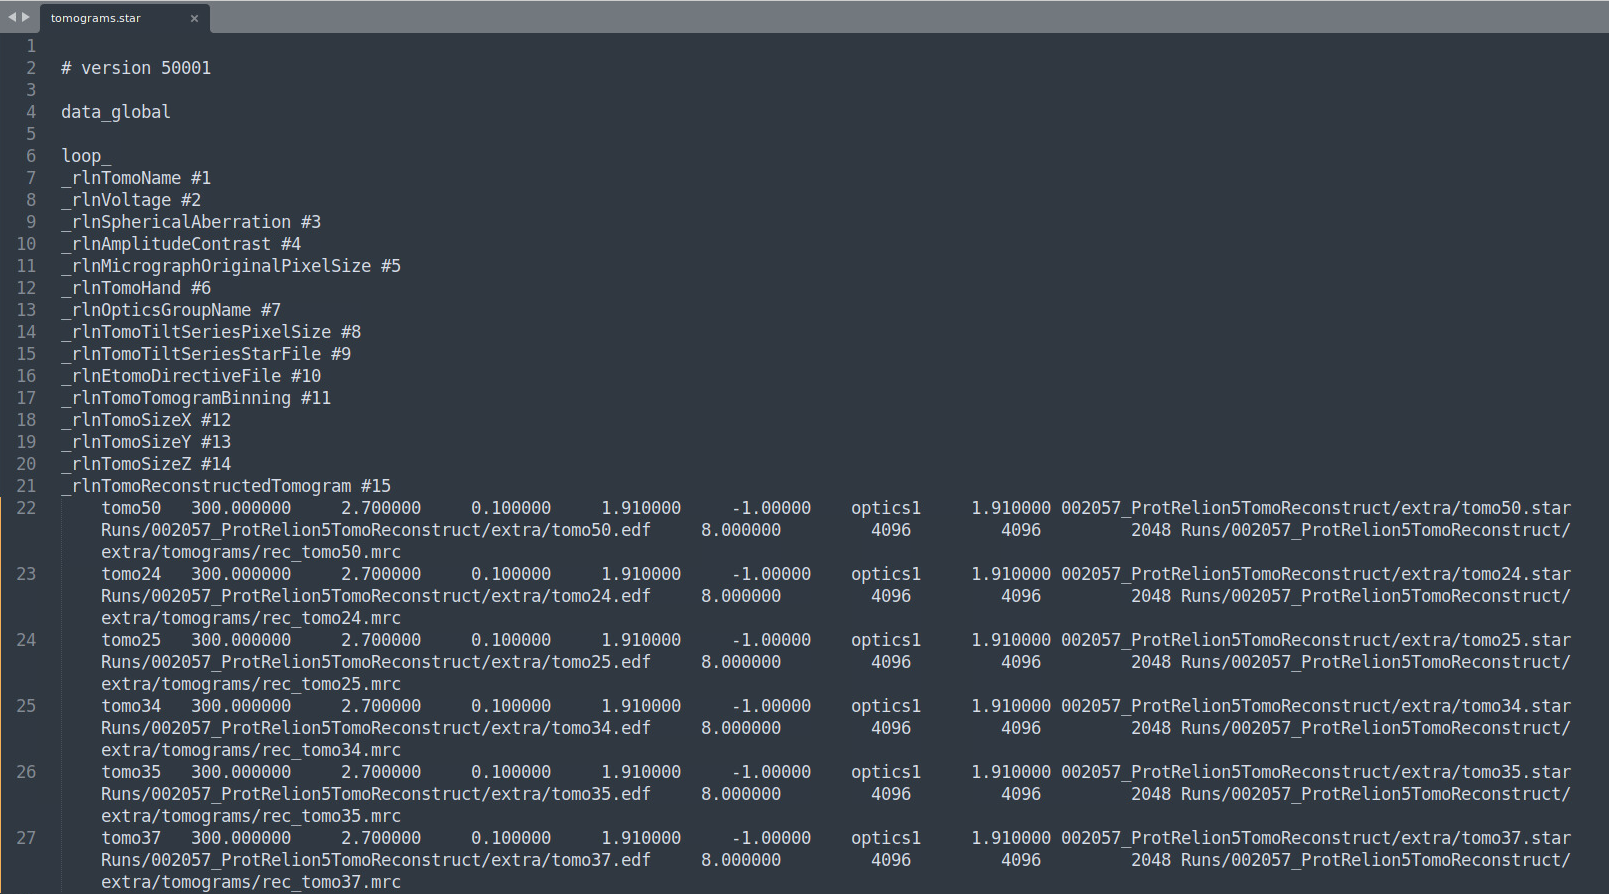Click line number 22 in gutter
1609x894 pixels.
[26, 508]
